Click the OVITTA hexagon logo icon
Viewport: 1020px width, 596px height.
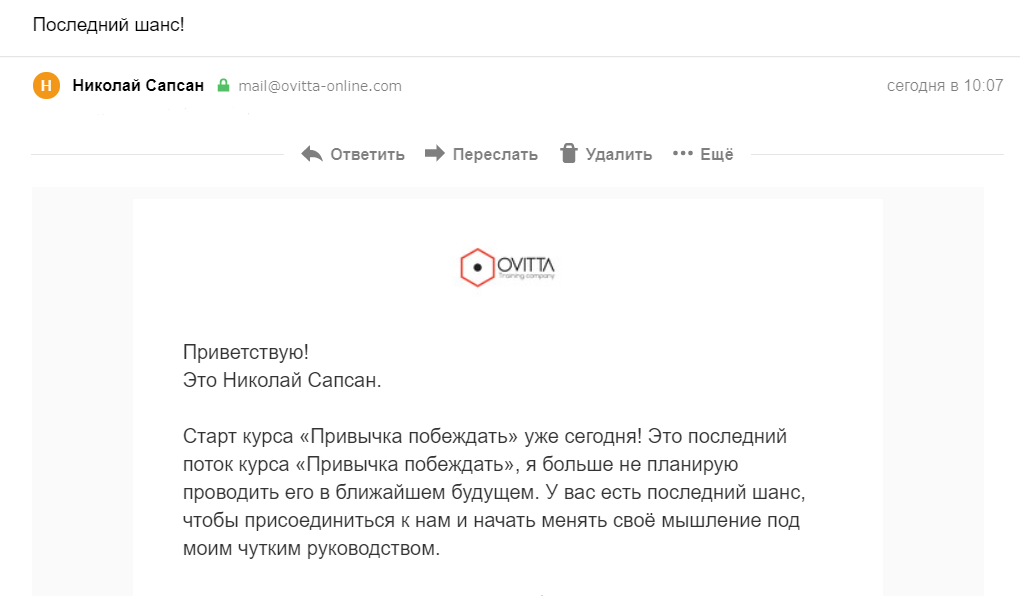click(477, 268)
